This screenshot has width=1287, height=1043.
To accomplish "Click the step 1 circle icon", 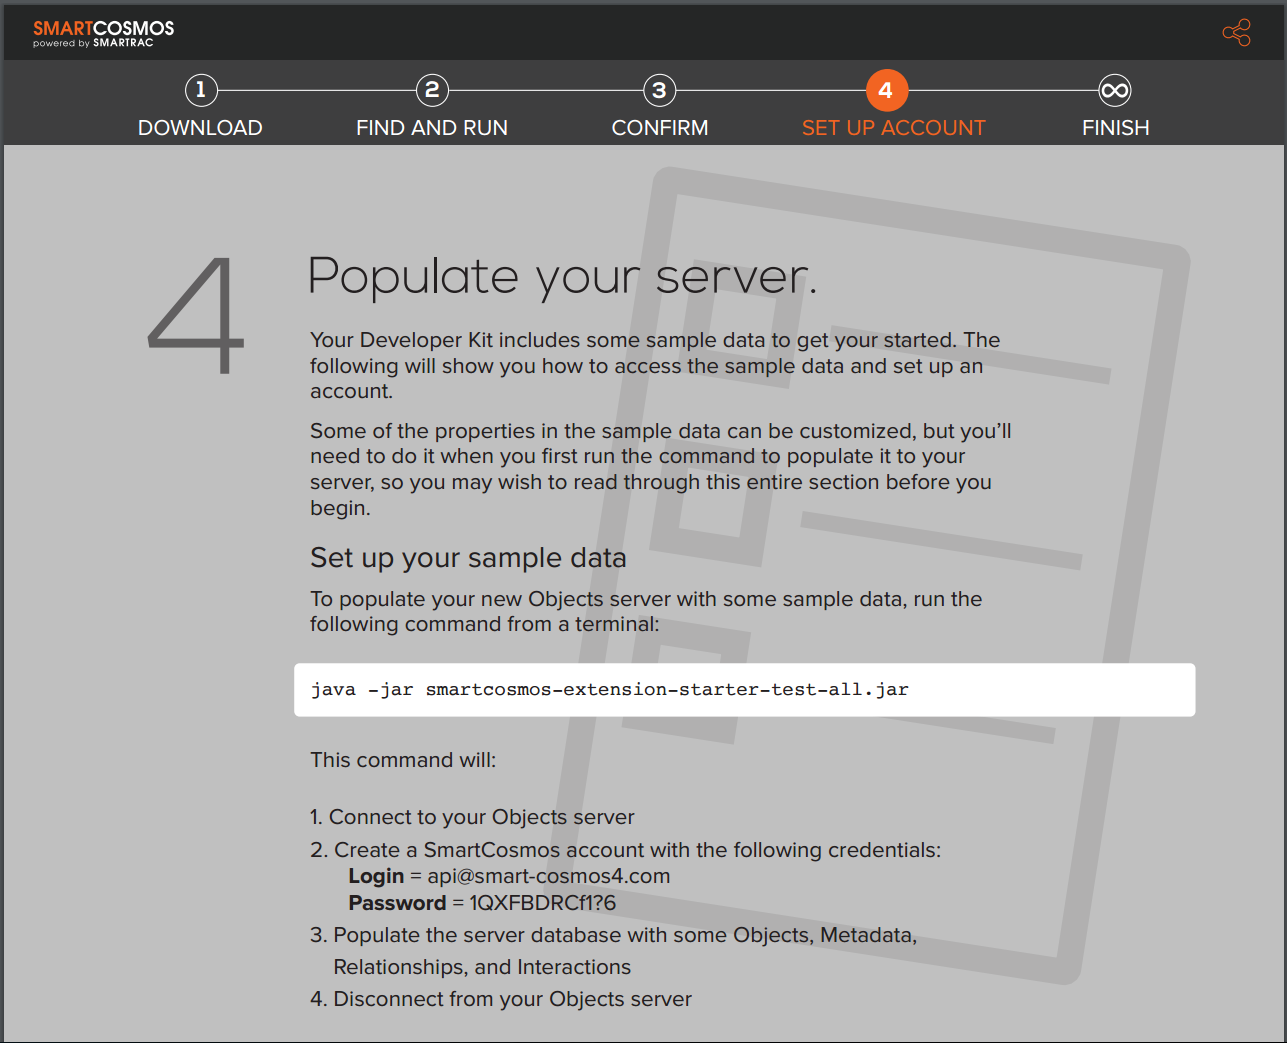I will 201,90.
